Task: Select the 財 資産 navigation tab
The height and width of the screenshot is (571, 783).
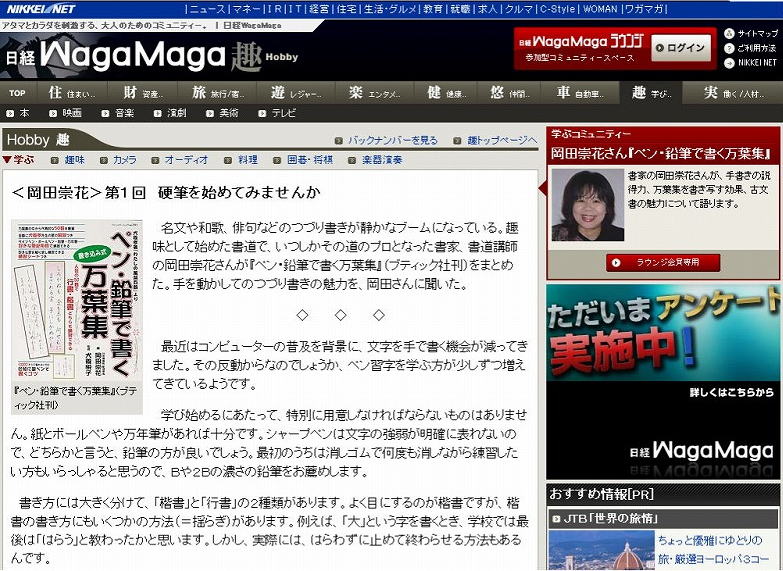Action: (x=144, y=93)
